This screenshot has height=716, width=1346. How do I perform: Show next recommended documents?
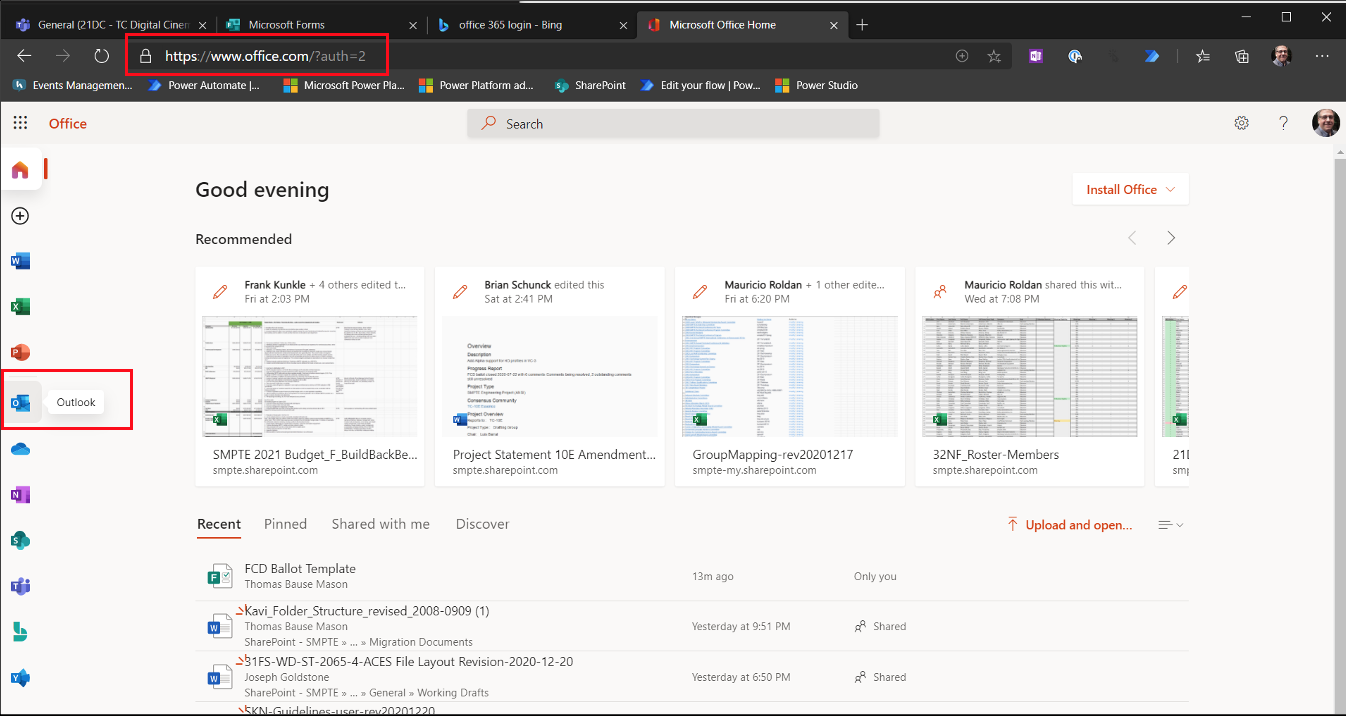point(1171,238)
